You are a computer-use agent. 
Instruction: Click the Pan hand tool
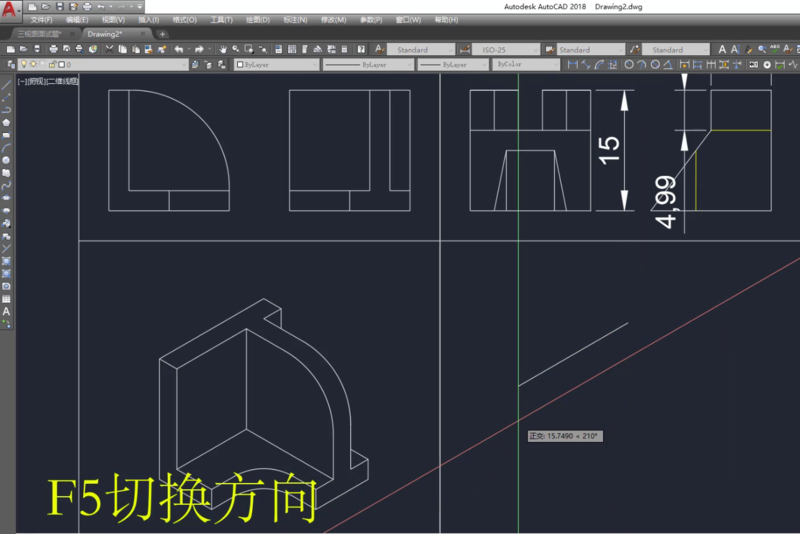click(x=222, y=49)
